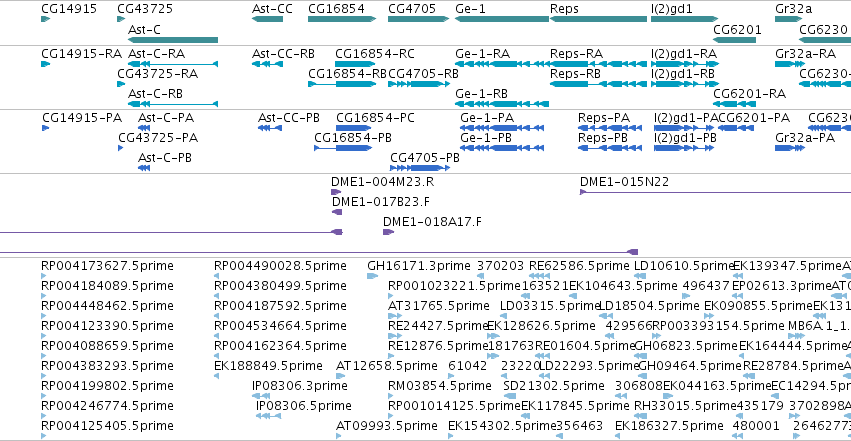Click the Ast-CC-PB protein feature
This screenshot has width=851, height=441.
pos(270,128)
